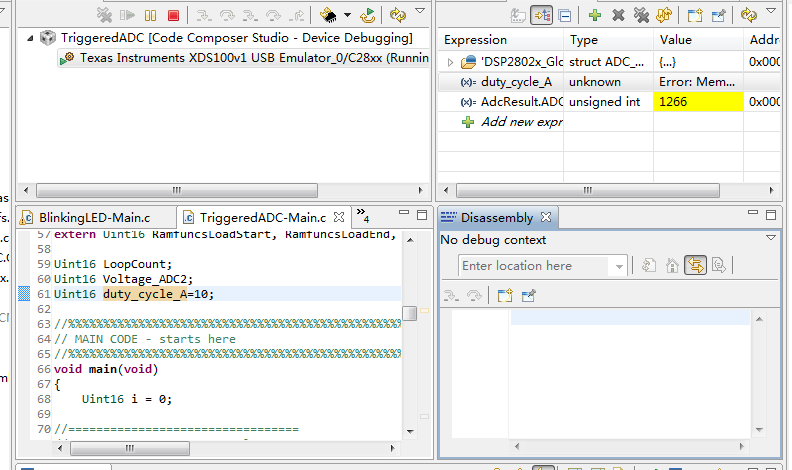This screenshot has height=470, width=792.
Task: Click the Error: Mem... value cell
Action: pos(698,82)
